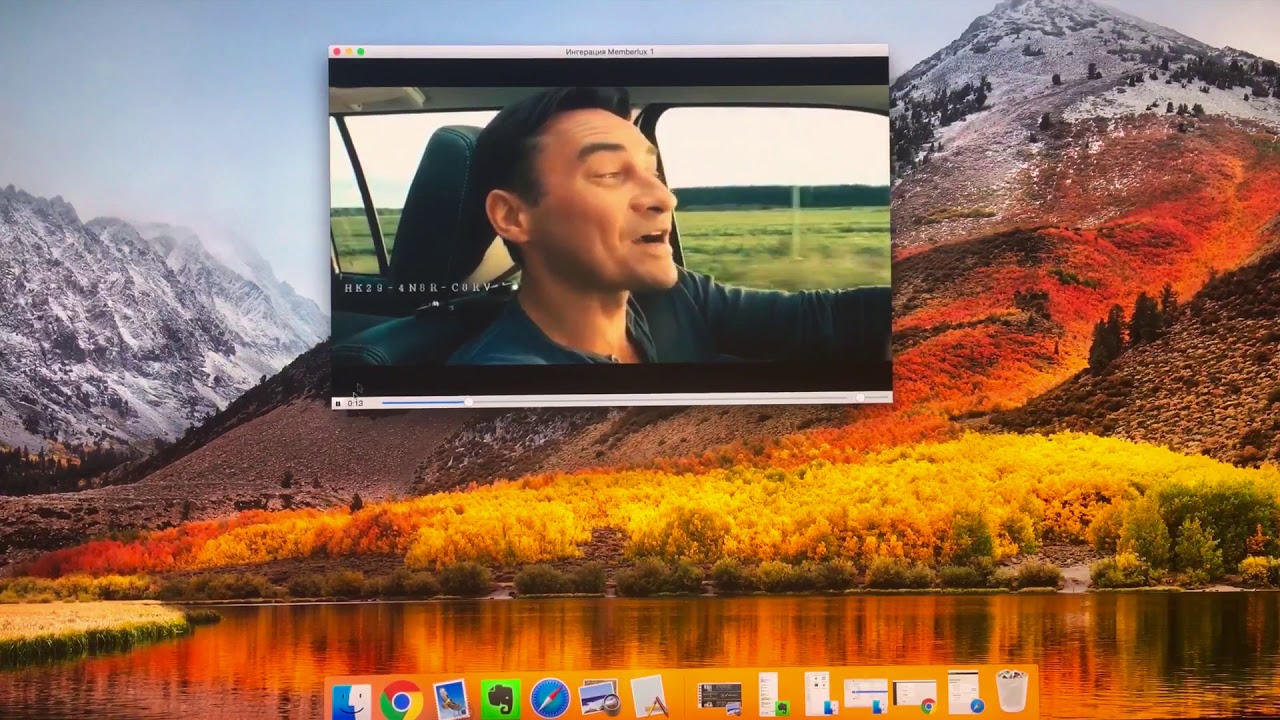Open the paper-and-pencil app icon in the Dock
This screenshot has height=720, width=1280.
649,696
